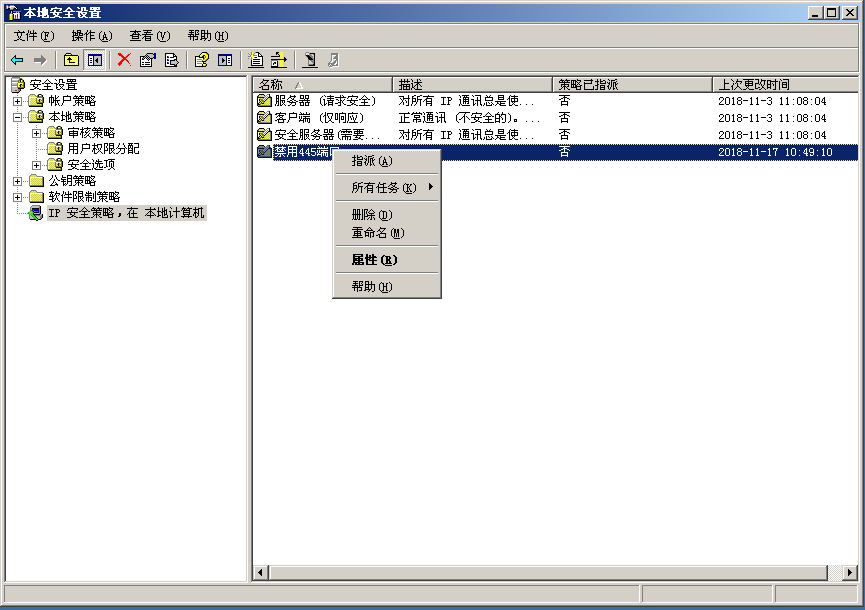The width and height of the screenshot is (865, 610).
Task: Collapse the 本地策略 tree node
Action: click(x=18, y=115)
